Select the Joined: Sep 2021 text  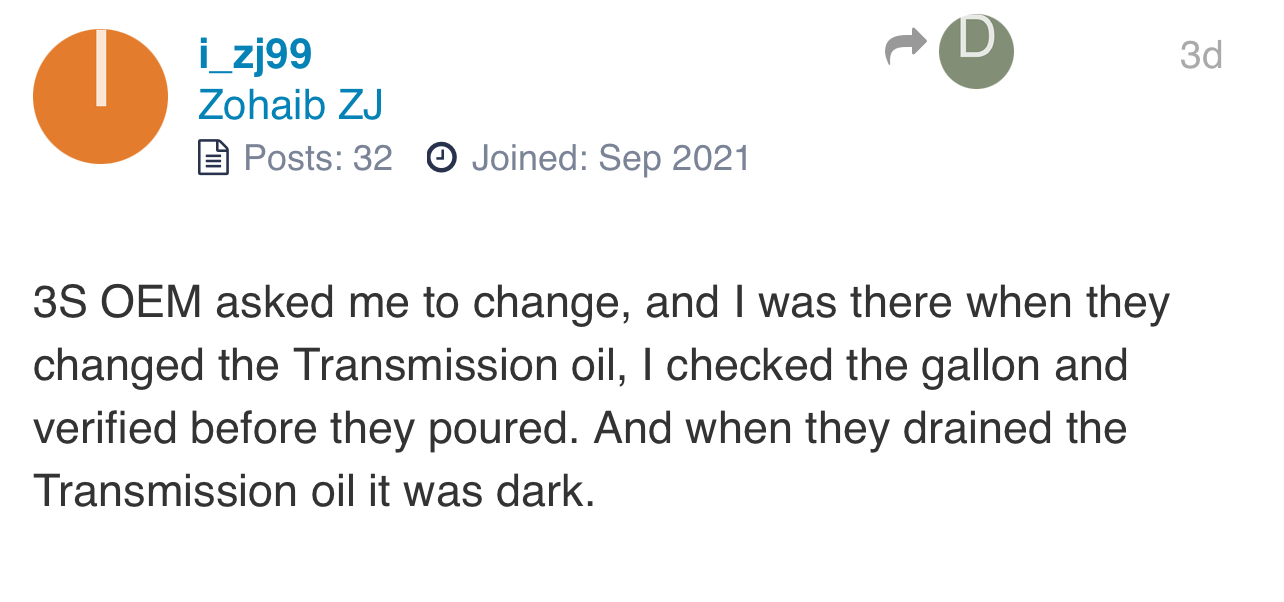pyautogui.click(x=610, y=158)
